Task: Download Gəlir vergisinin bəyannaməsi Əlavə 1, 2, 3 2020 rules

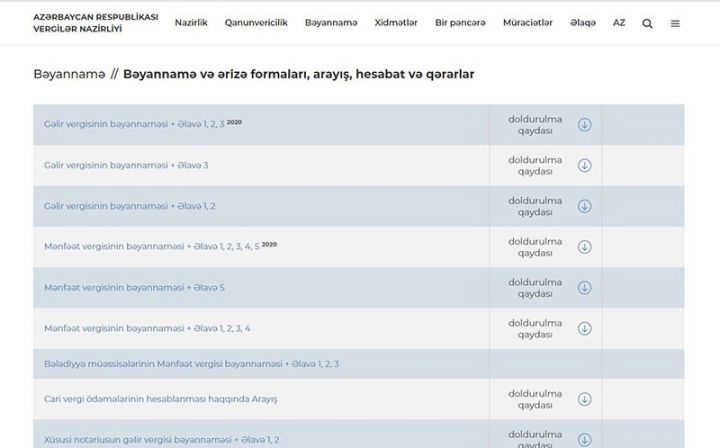Action: click(585, 125)
